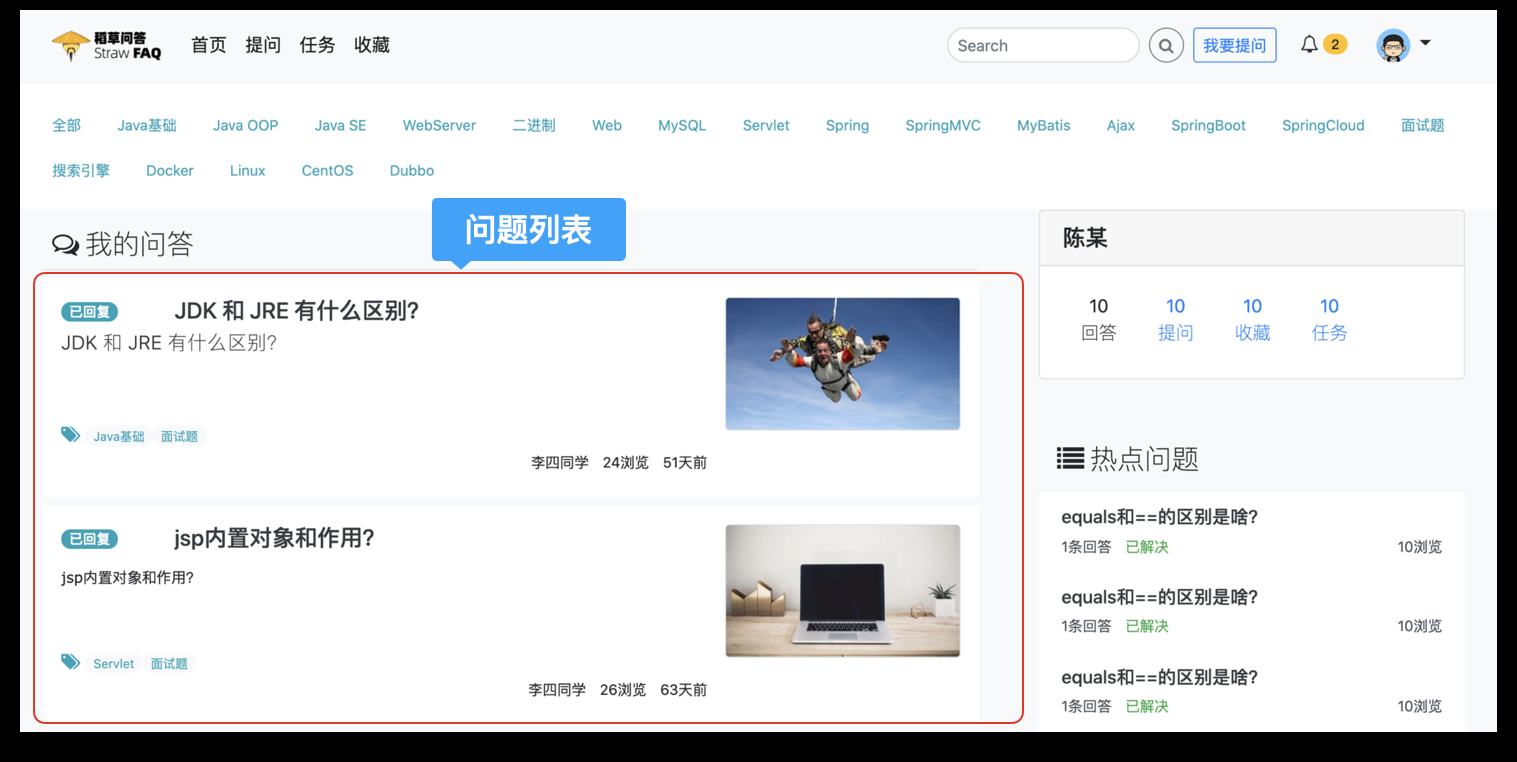Select the Web category
The image size is (1517, 762).
pyautogui.click(x=607, y=125)
